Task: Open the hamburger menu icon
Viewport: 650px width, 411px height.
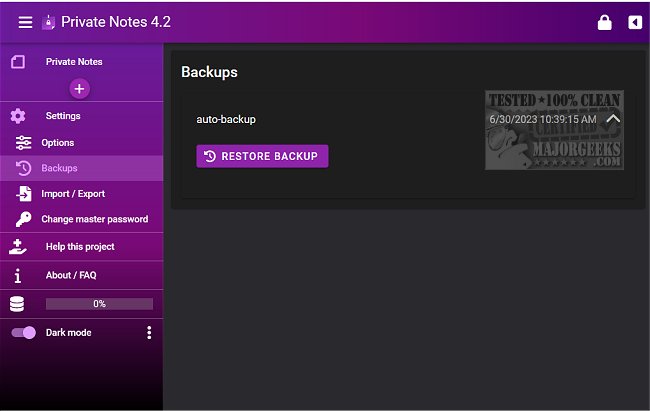Action: coord(25,22)
